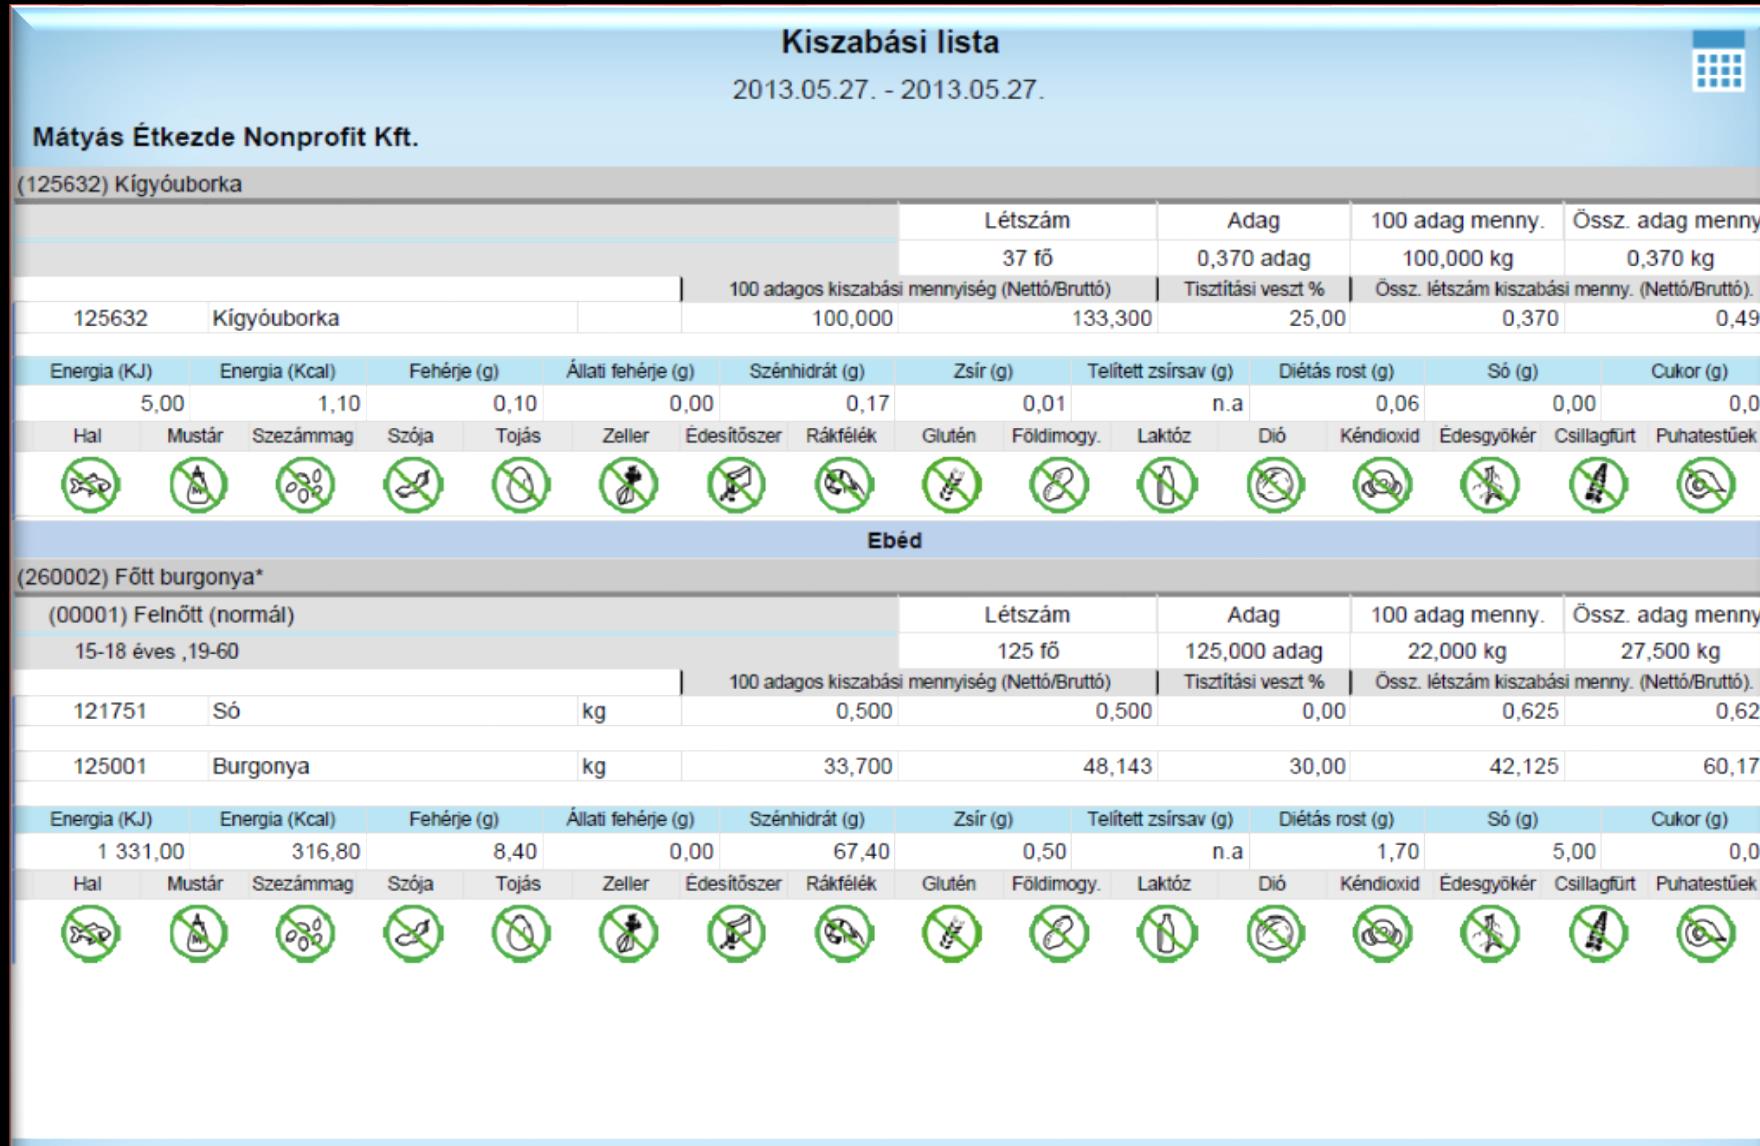
Task: Select item code 125632 in ingredient row
Action: click(x=110, y=318)
